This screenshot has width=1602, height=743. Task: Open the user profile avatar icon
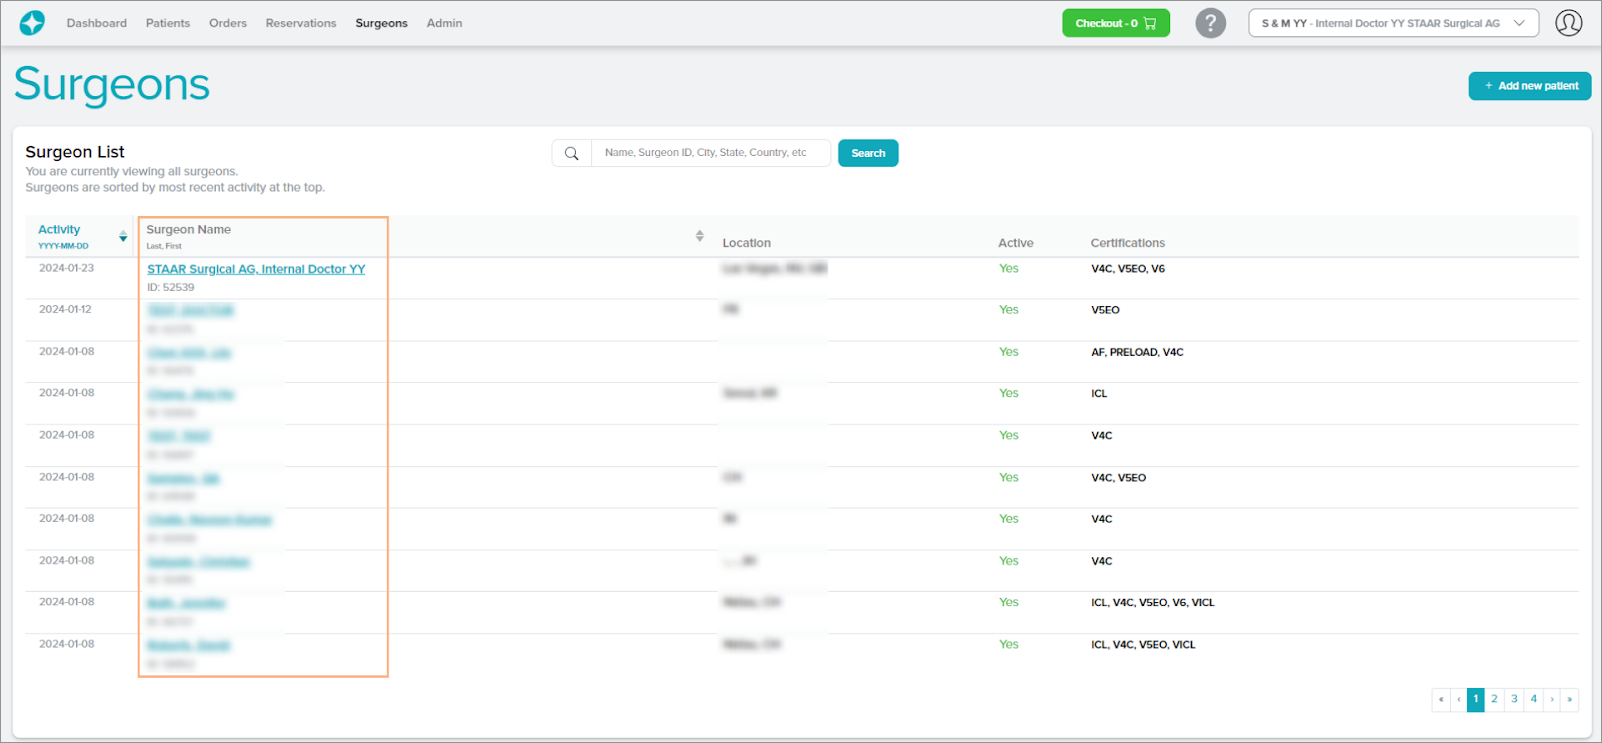1568,23
